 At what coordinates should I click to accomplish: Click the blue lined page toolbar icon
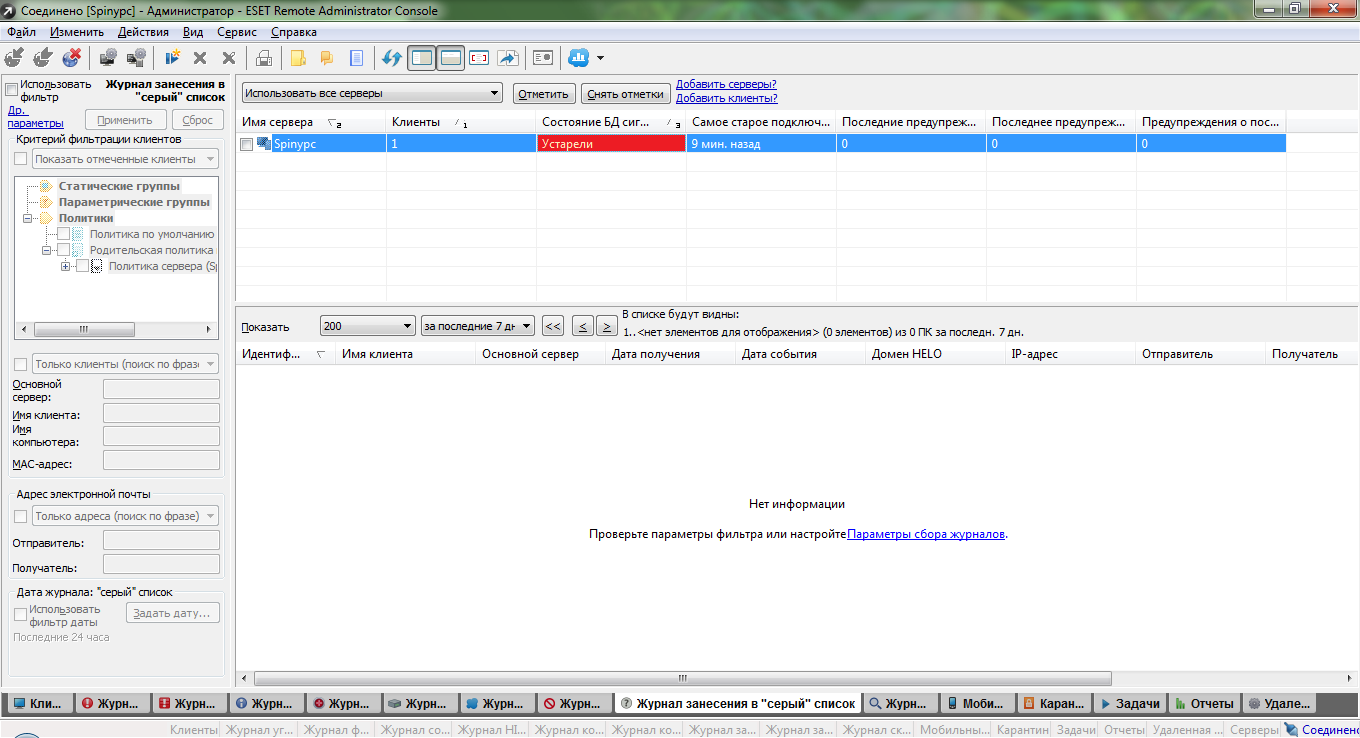pos(355,57)
